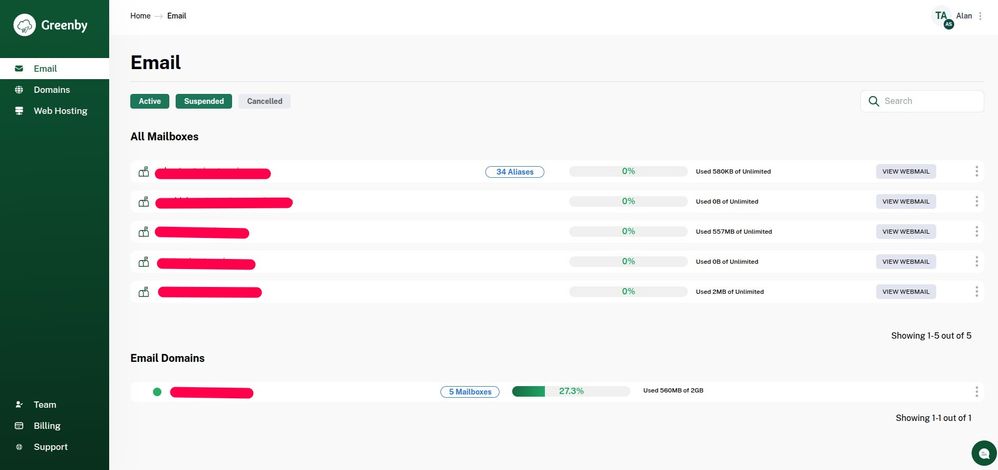Expand options menu for the email domain row
This screenshot has width=998, height=470.
[x=976, y=392]
